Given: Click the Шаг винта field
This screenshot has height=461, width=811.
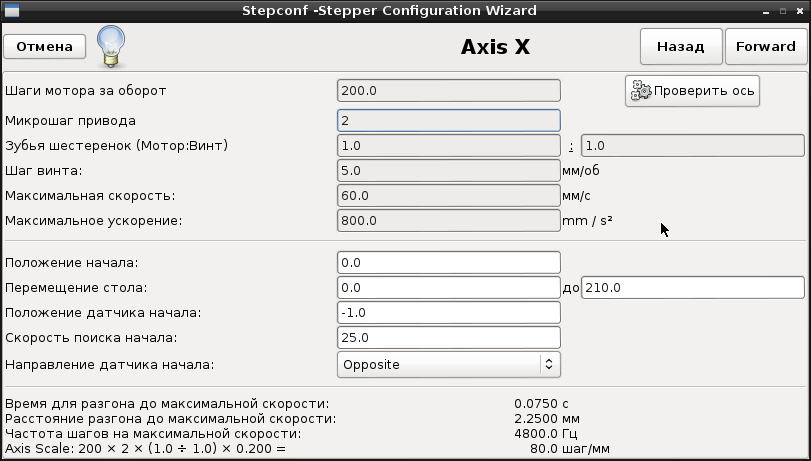Looking at the screenshot, I should (x=448, y=170).
